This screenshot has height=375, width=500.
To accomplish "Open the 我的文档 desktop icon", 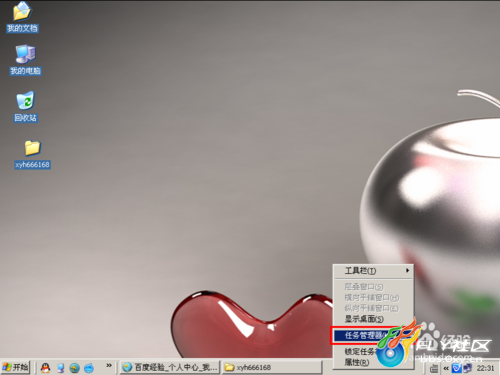I will 22,17.
